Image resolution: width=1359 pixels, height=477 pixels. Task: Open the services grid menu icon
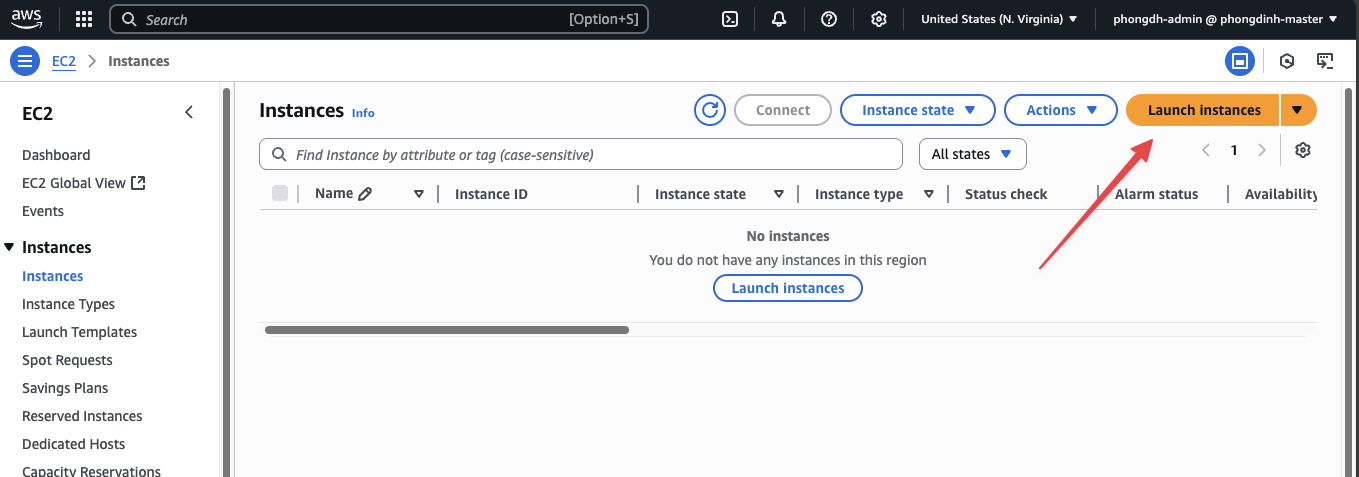[x=84, y=19]
